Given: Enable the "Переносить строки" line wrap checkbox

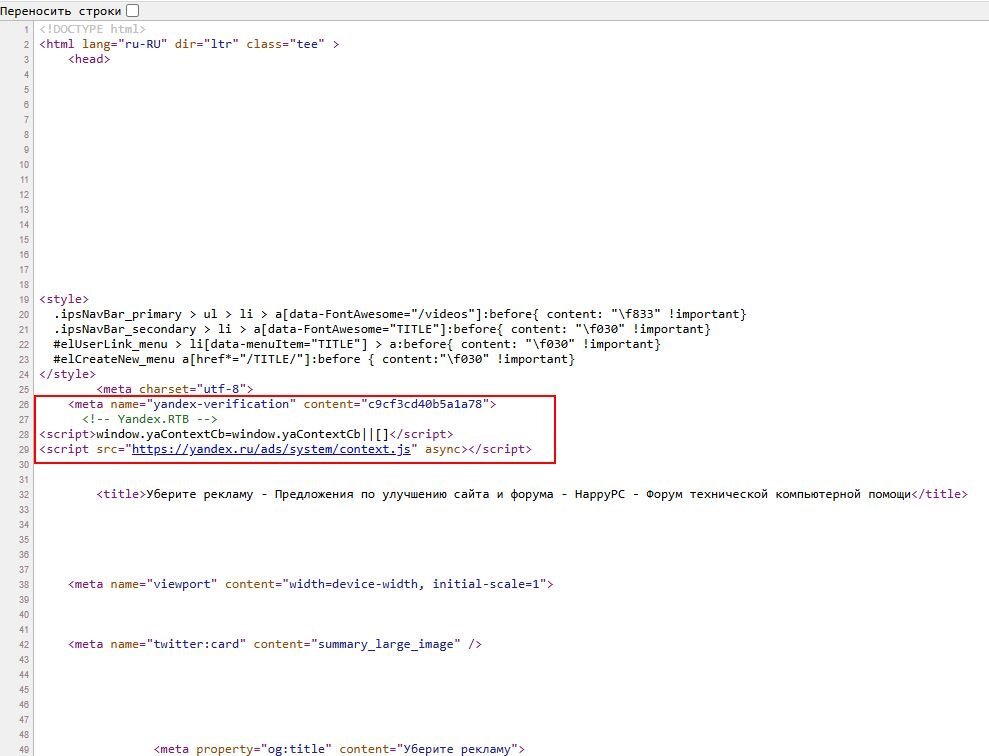Looking at the screenshot, I should coord(133,10).
